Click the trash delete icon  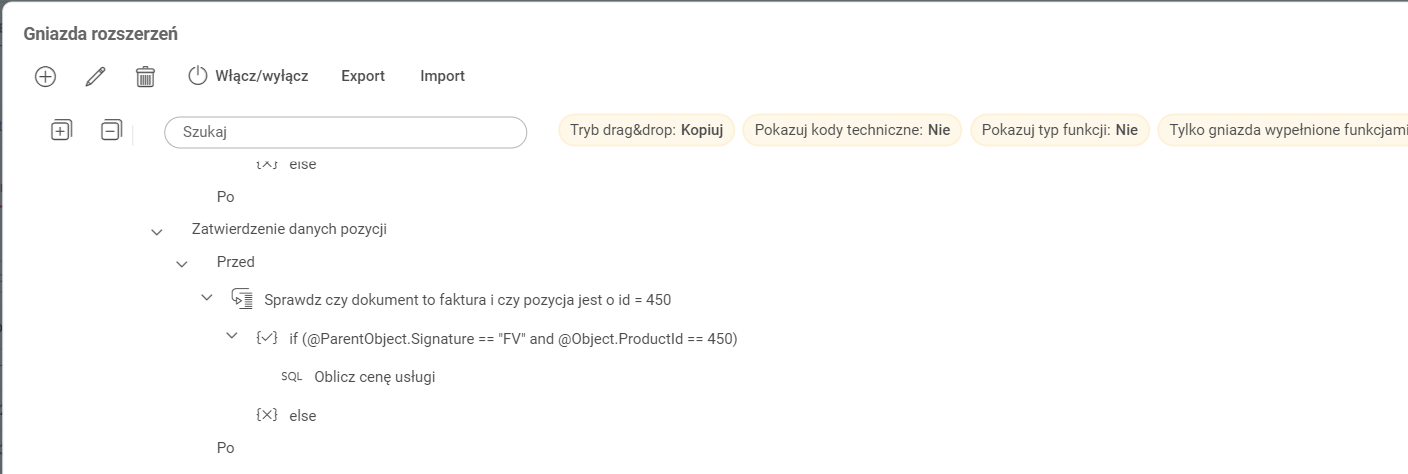[x=145, y=76]
